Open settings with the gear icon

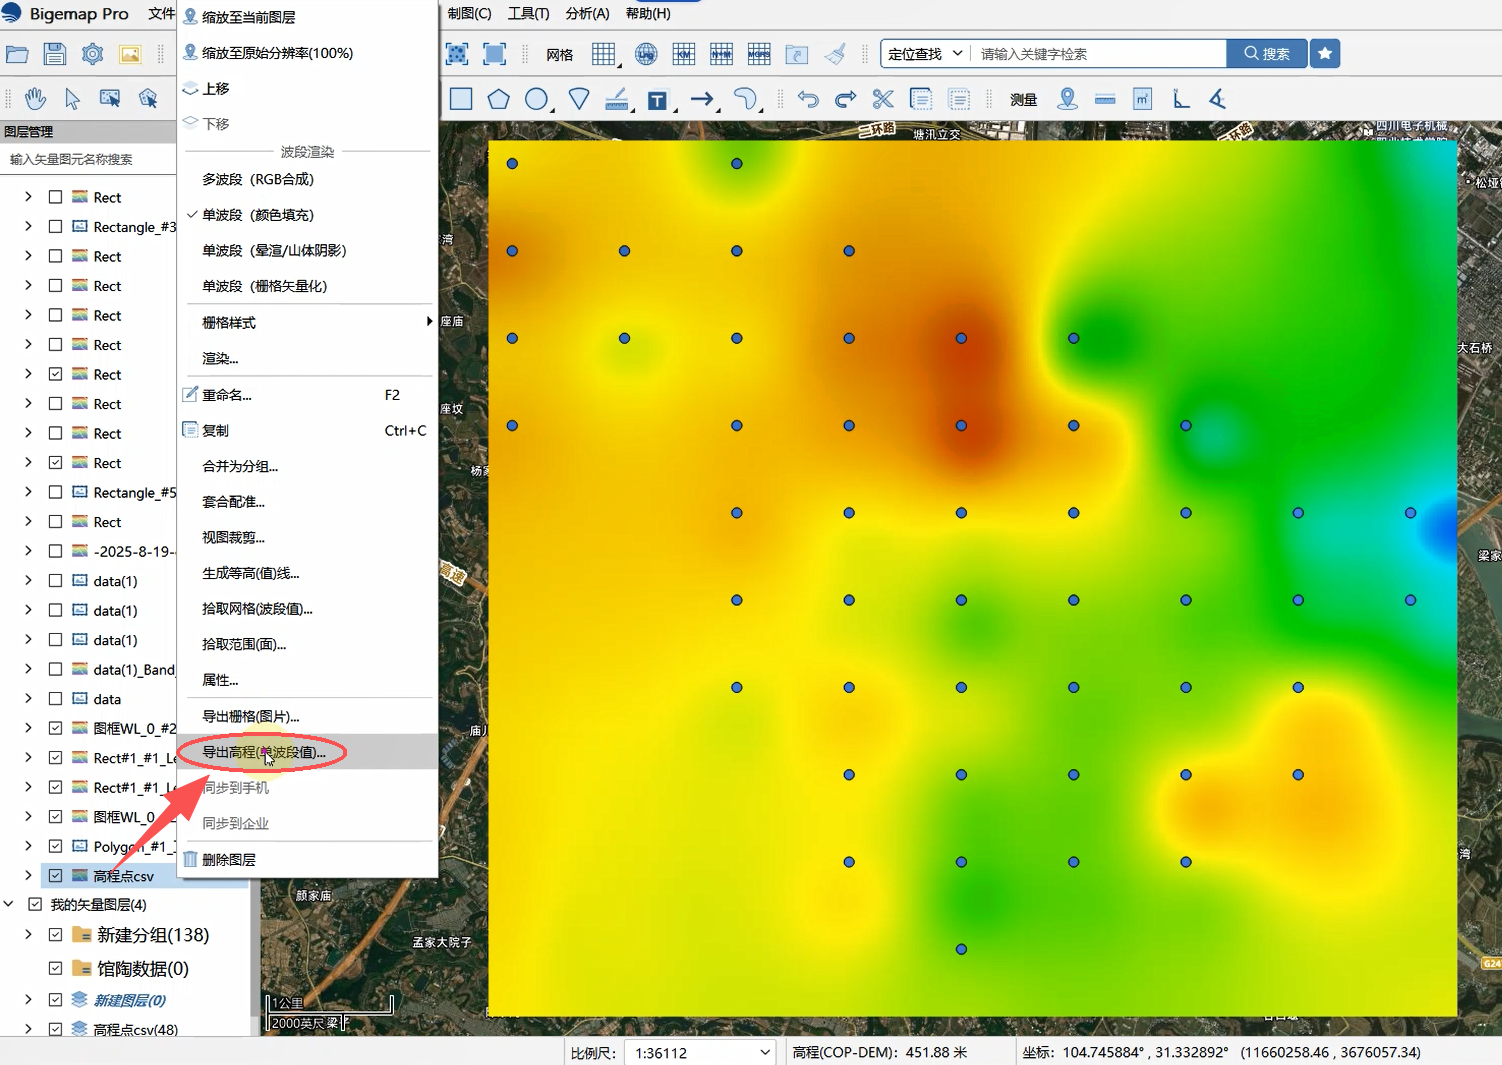tap(92, 54)
